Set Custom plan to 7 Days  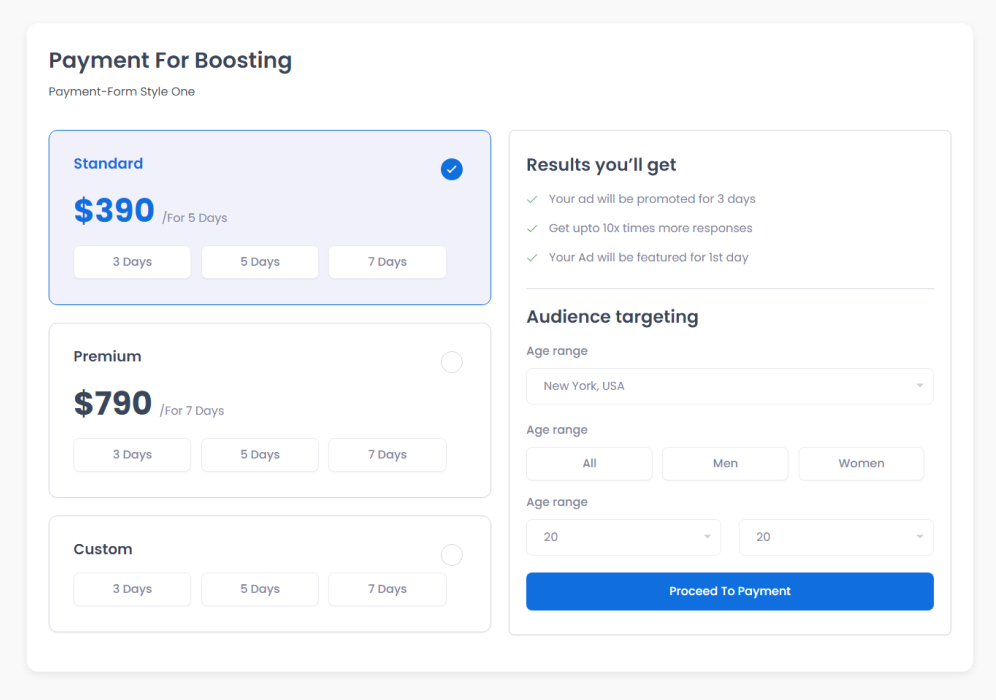[x=387, y=589]
